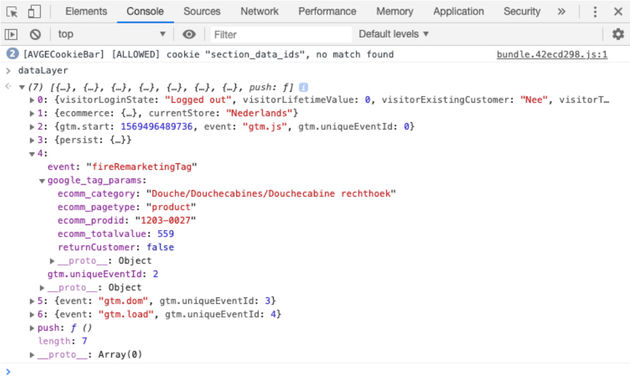Expand the push function entry

tap(32, 328)
